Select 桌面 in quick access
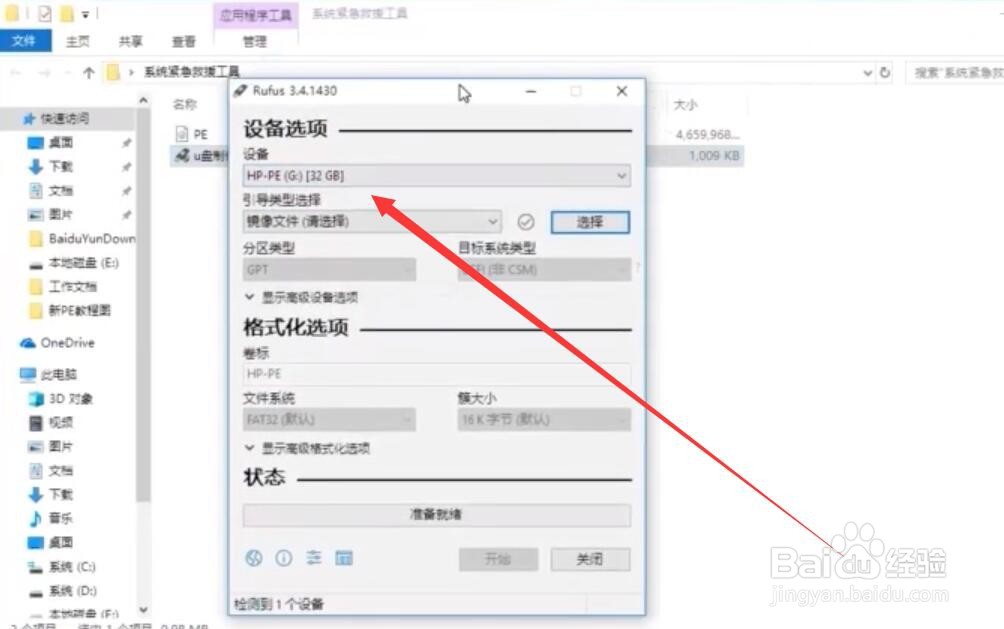This screenshot has height=629, width=1004. pos(60,142)
